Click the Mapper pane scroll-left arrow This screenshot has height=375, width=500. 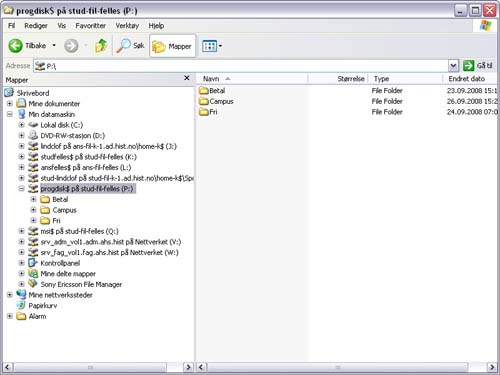[x=8, y=367]
